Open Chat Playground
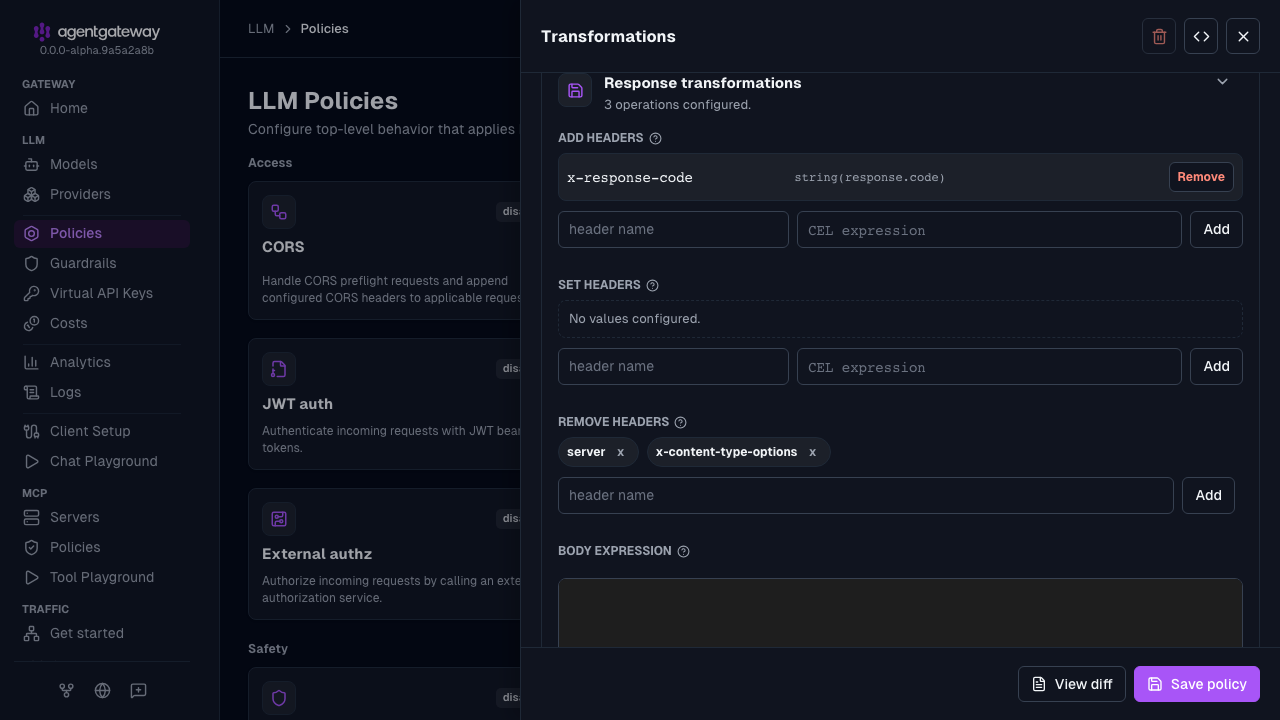 point(102,461)
